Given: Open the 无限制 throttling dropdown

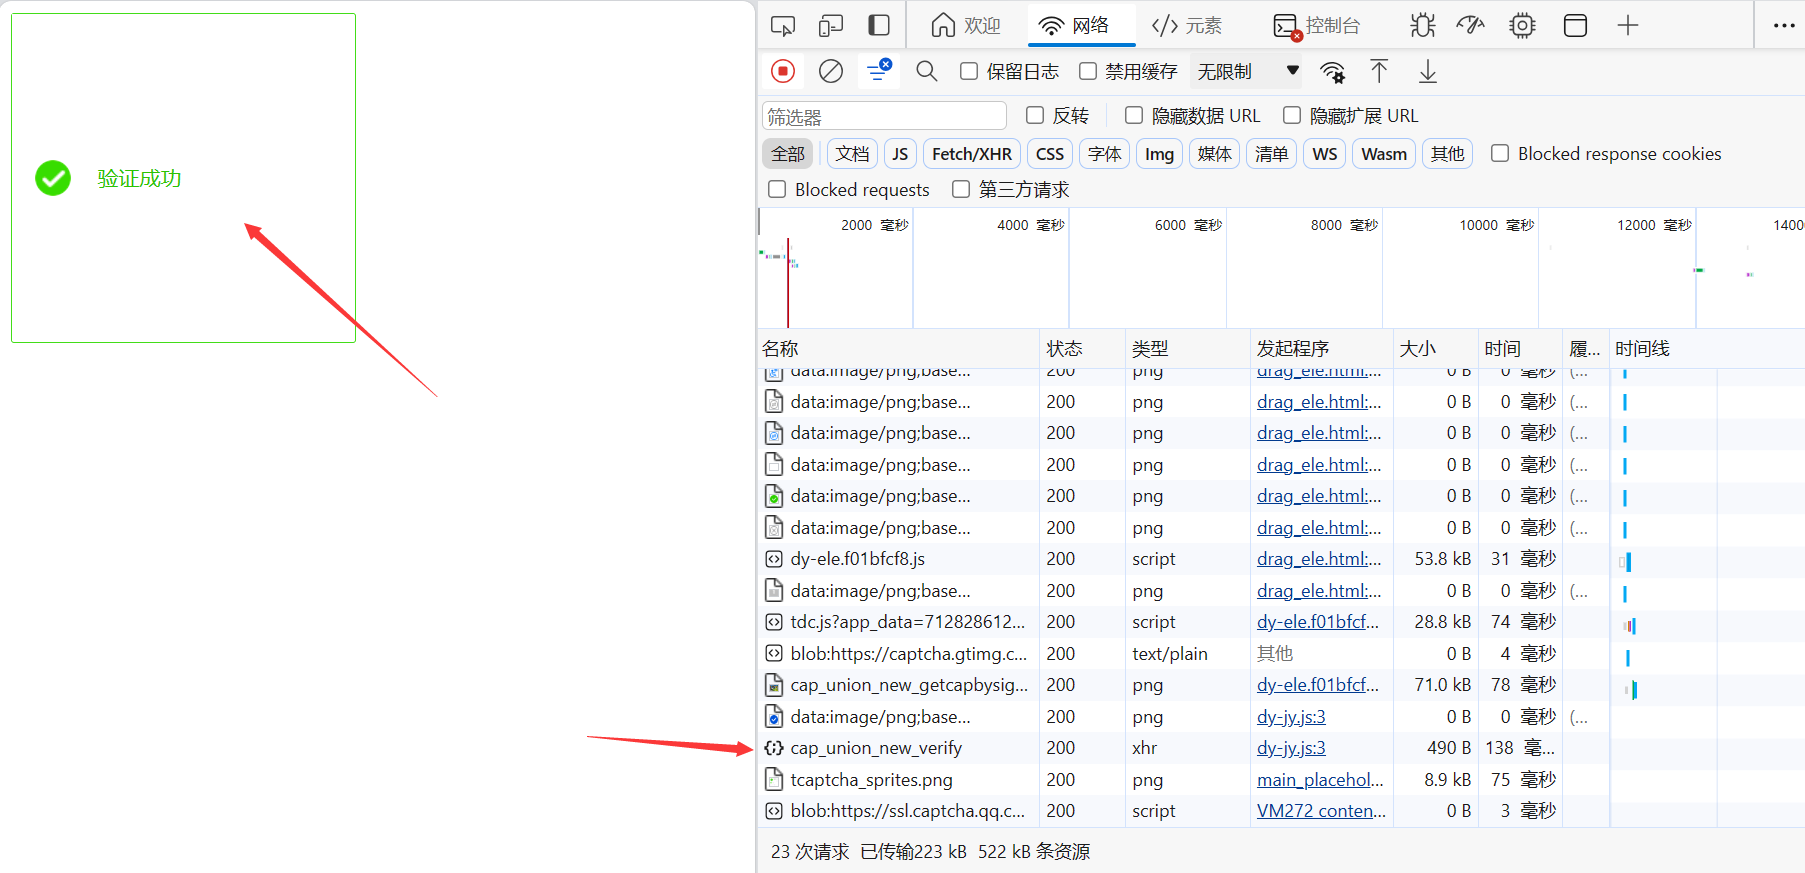Looking at the screenshot, I should pyautogui.click(x=1249, y=71).
